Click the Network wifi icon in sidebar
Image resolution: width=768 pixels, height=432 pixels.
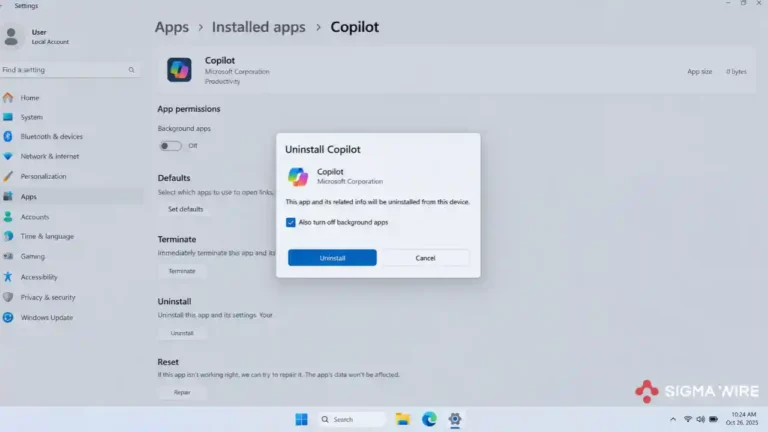click(8, 156)
